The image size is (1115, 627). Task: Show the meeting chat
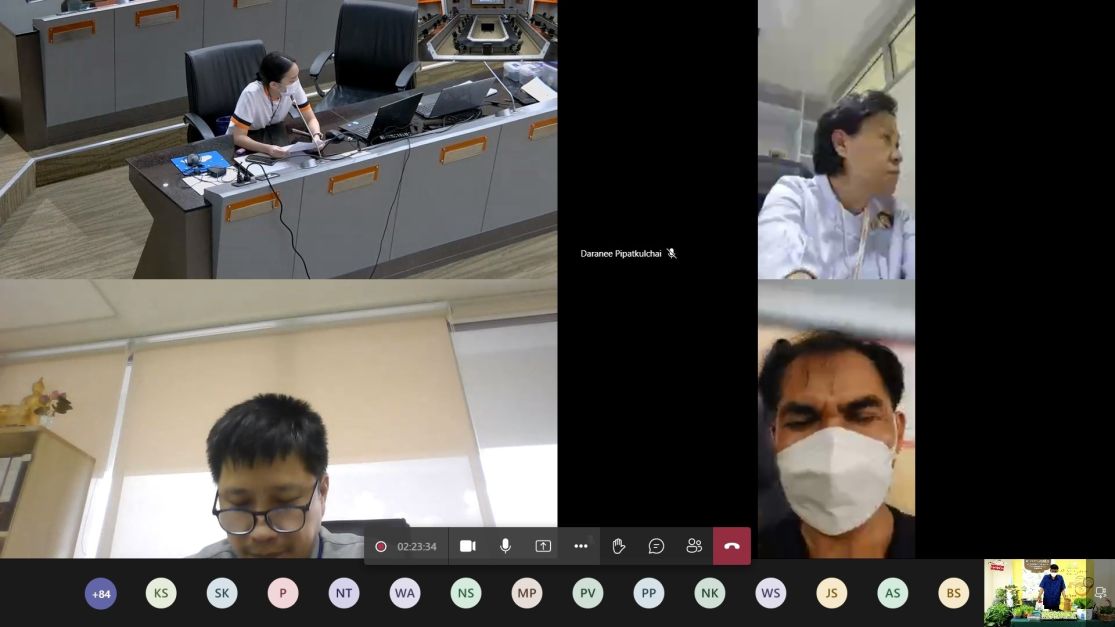point(656,546)
